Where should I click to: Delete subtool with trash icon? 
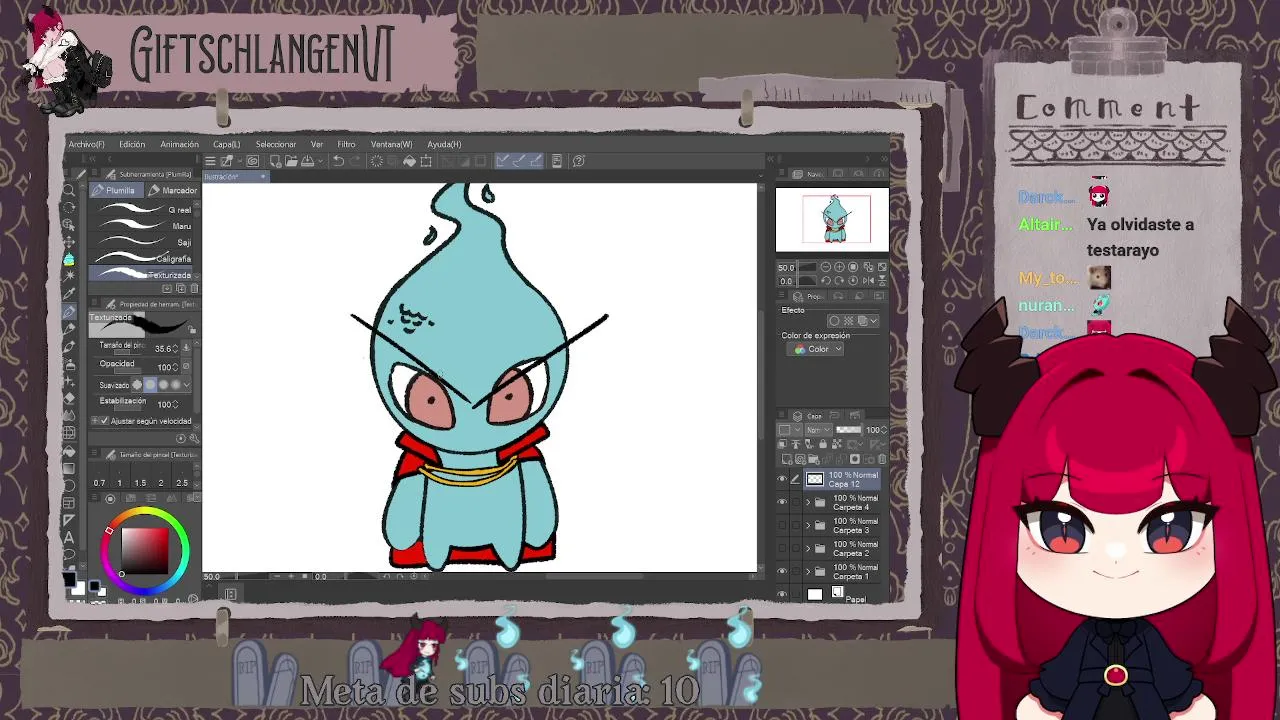coord(194,288)
